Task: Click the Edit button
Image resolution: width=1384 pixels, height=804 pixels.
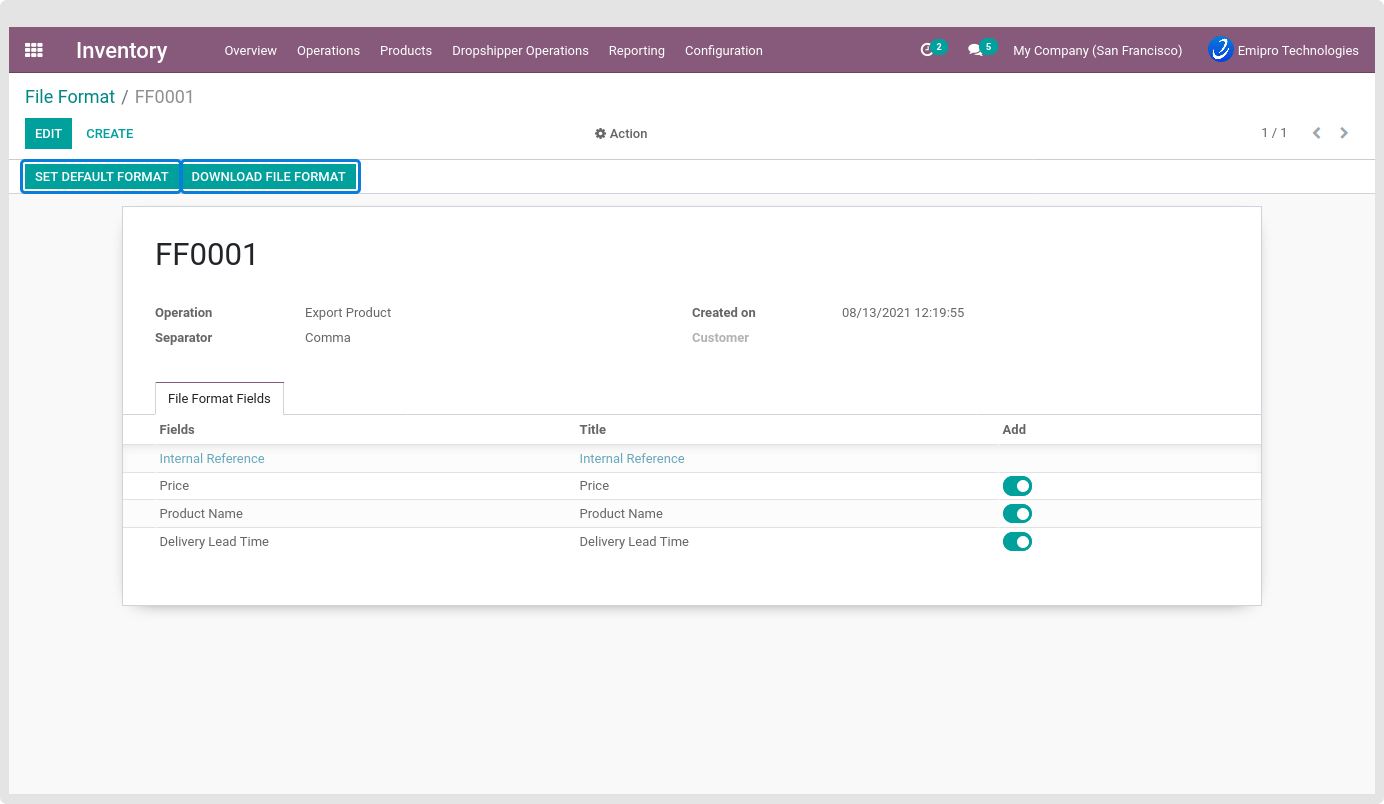Action: pos(48,133)
